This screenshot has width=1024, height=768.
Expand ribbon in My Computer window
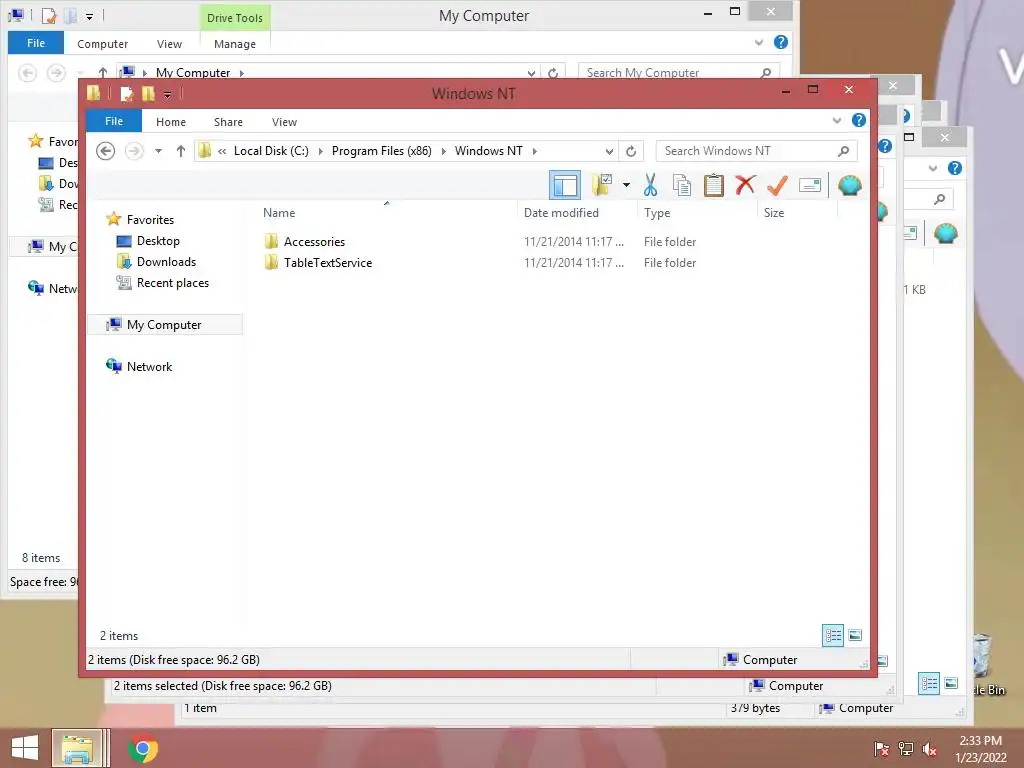tap(759, 42)
